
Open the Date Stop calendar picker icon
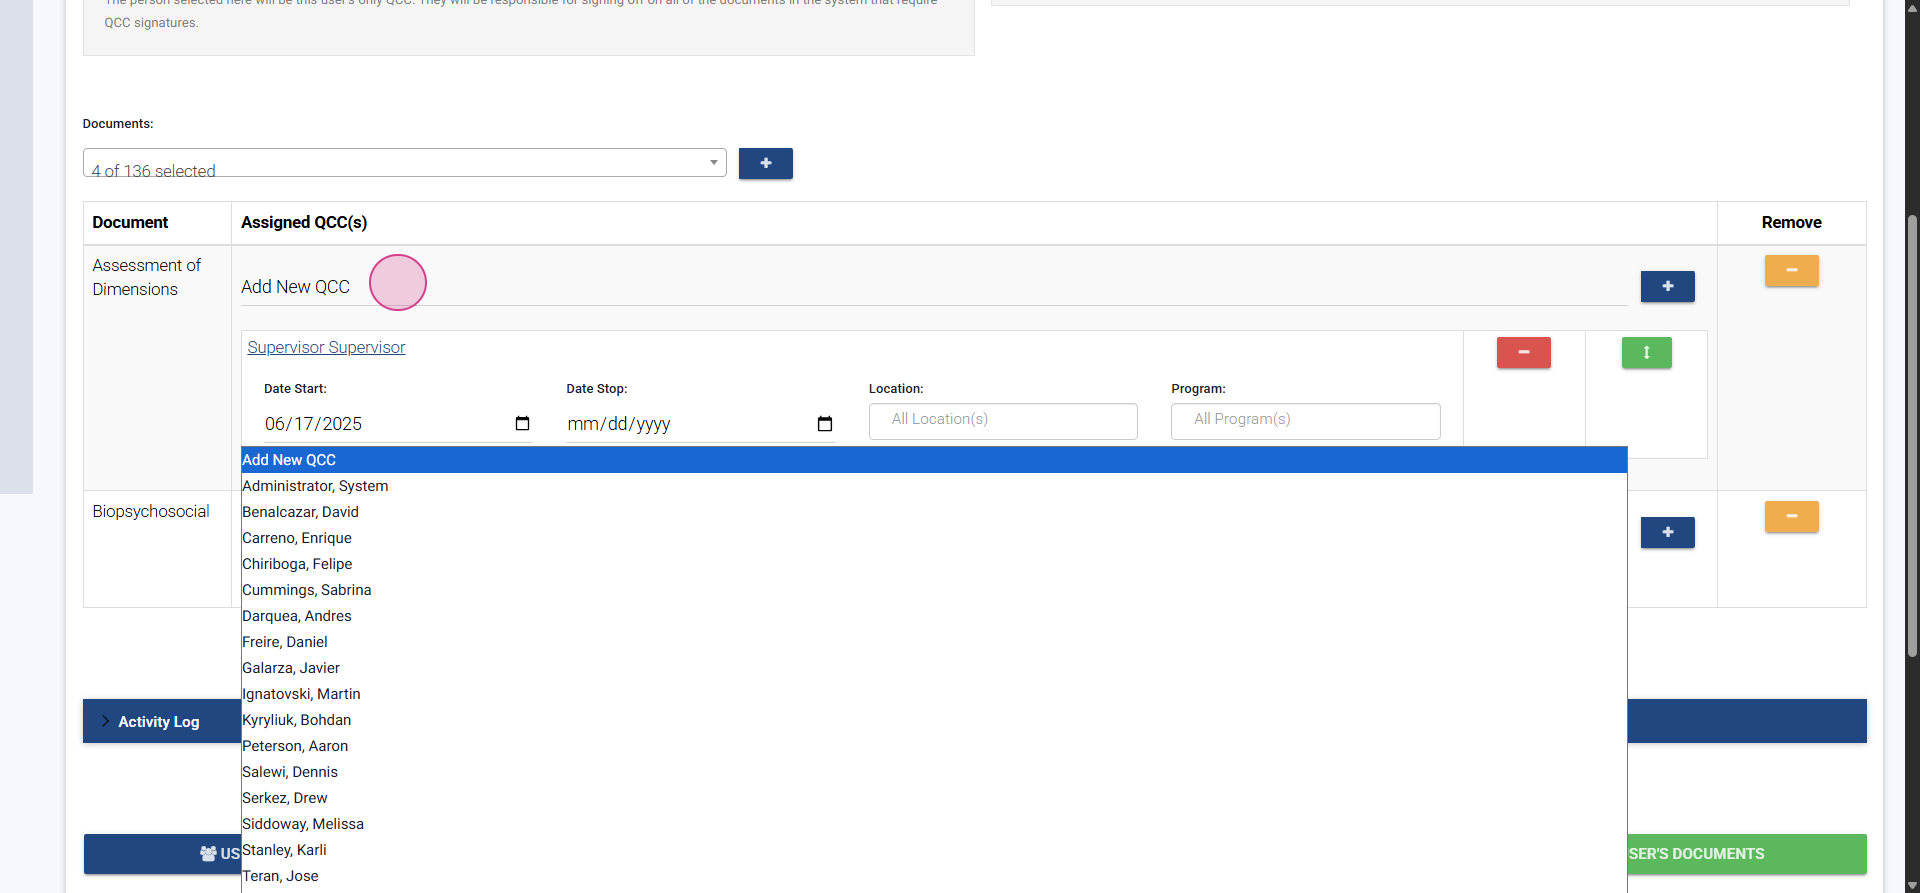(825, 424)
